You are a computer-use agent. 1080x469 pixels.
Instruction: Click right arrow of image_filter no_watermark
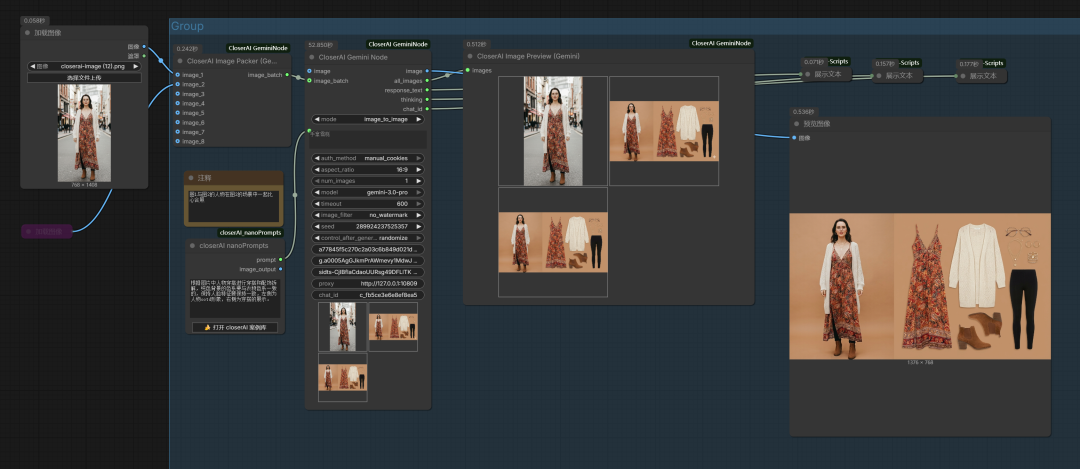pos(420,215)
